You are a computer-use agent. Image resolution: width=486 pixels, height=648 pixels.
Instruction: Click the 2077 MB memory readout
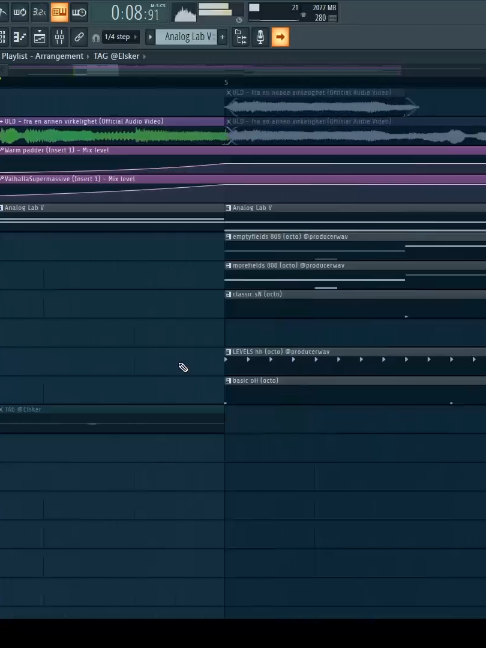pos(324,8)
